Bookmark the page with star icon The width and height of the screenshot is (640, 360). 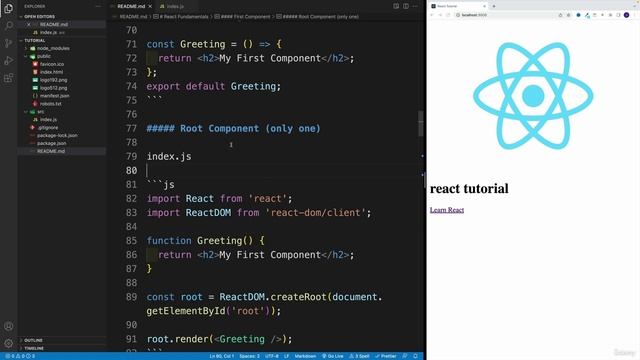pyautogui.click(x=568, y=15)
